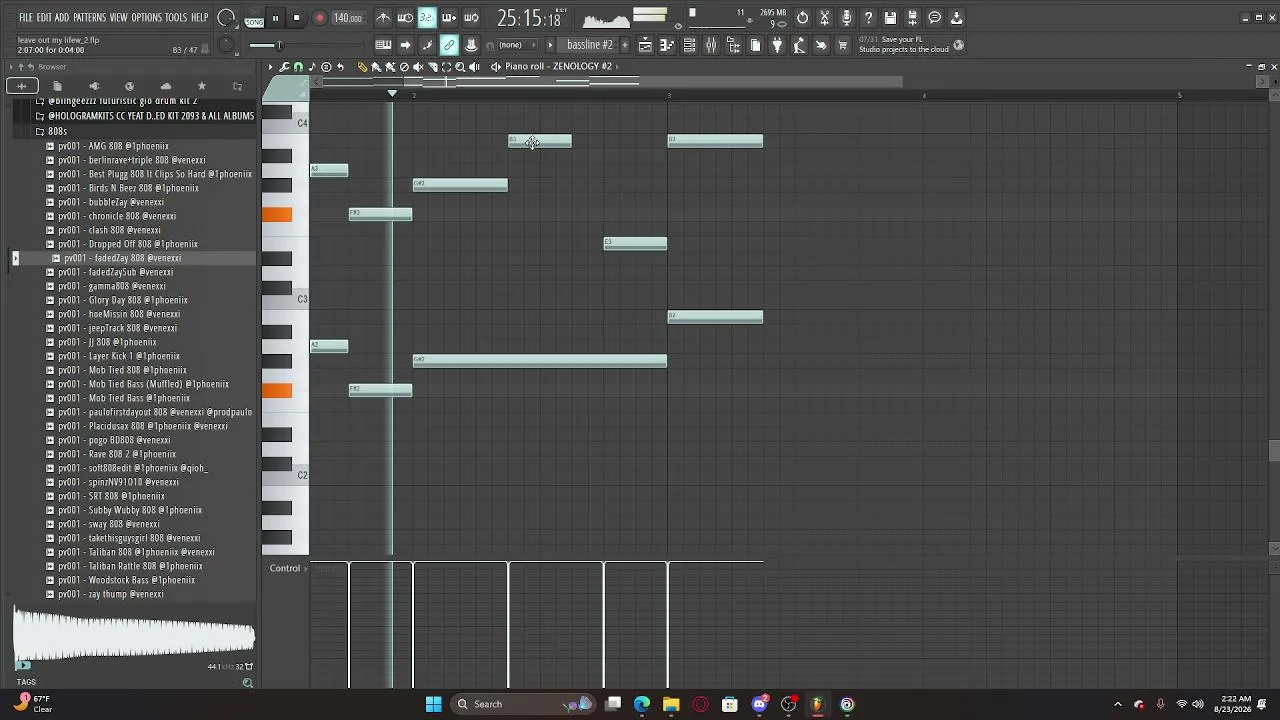Image resolution: width=1280 pixels, height=720 pixels.
Task: Toggle the multilink to controllers hat icon
Action: coord(471,45)
